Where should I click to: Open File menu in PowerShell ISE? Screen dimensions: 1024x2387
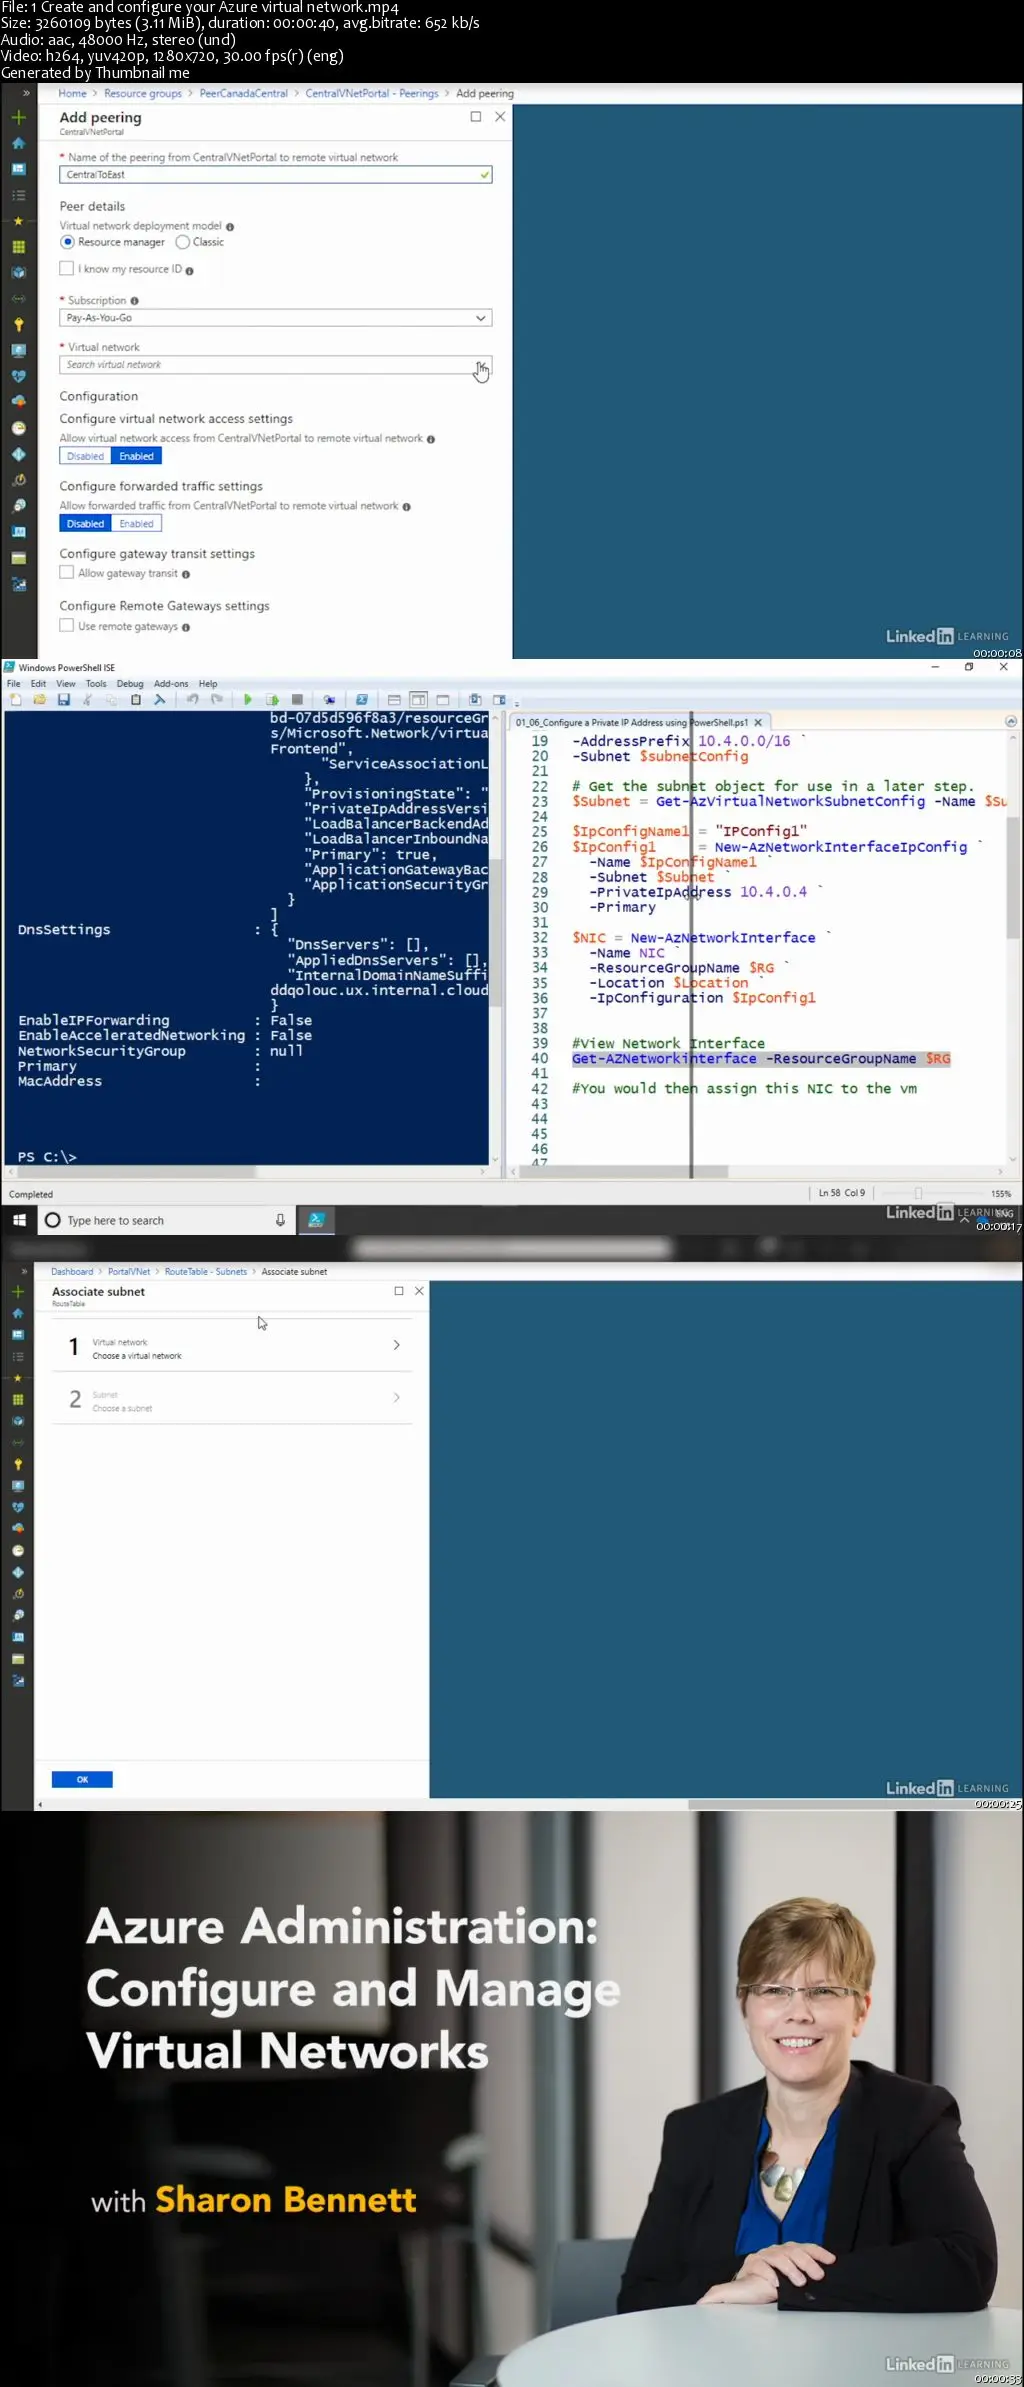tap(14, 684)
